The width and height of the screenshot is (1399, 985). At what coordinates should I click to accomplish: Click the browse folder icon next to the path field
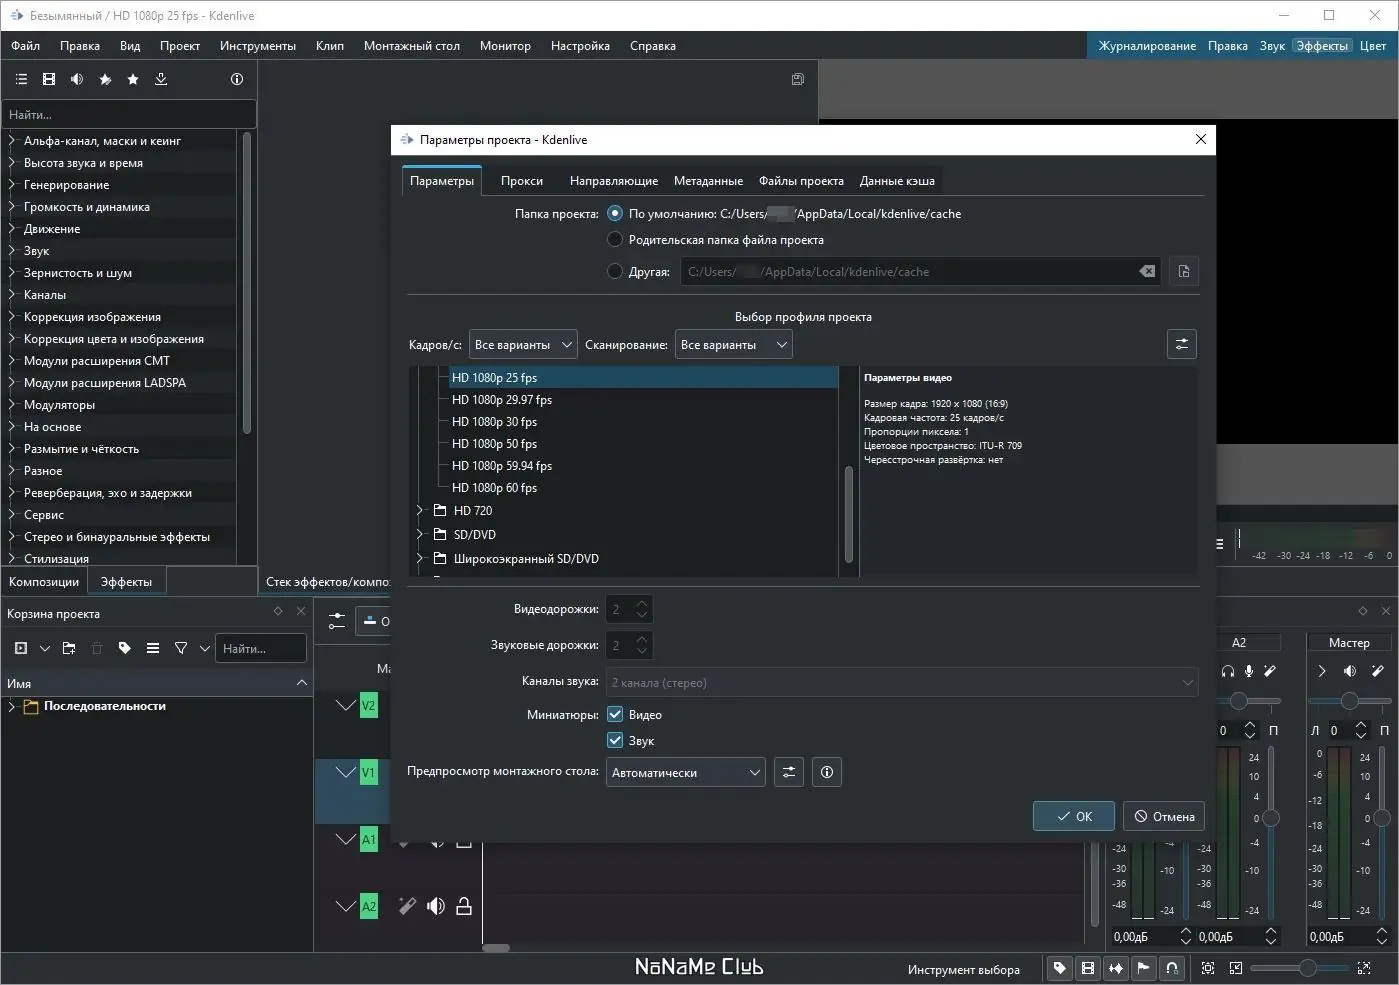pyautogui.click(x=1184, y=271)
